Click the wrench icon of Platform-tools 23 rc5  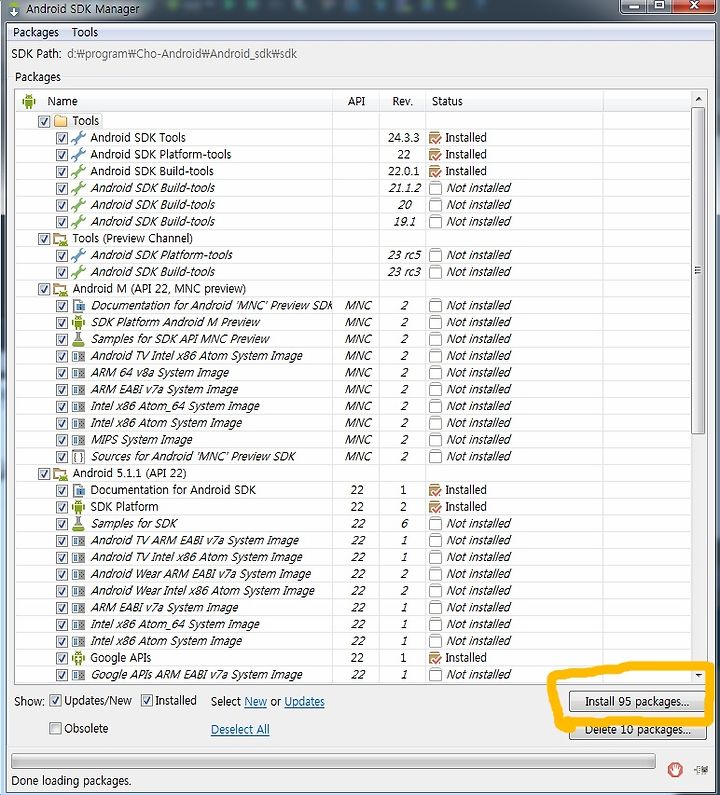click(78, 256)
